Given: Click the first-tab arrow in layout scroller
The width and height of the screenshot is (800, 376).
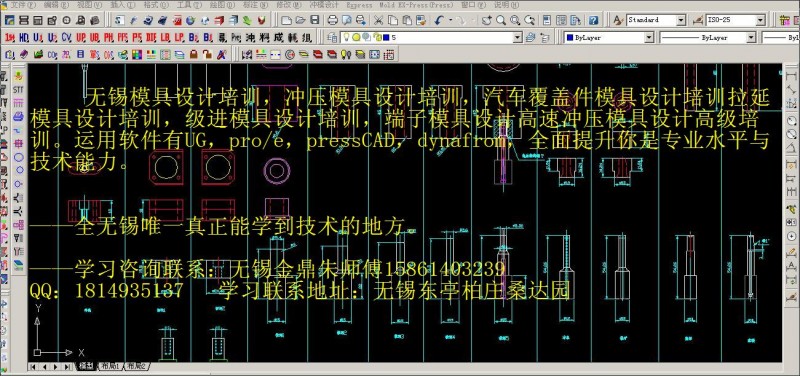Looking at the screenshot, I should 33,366.
